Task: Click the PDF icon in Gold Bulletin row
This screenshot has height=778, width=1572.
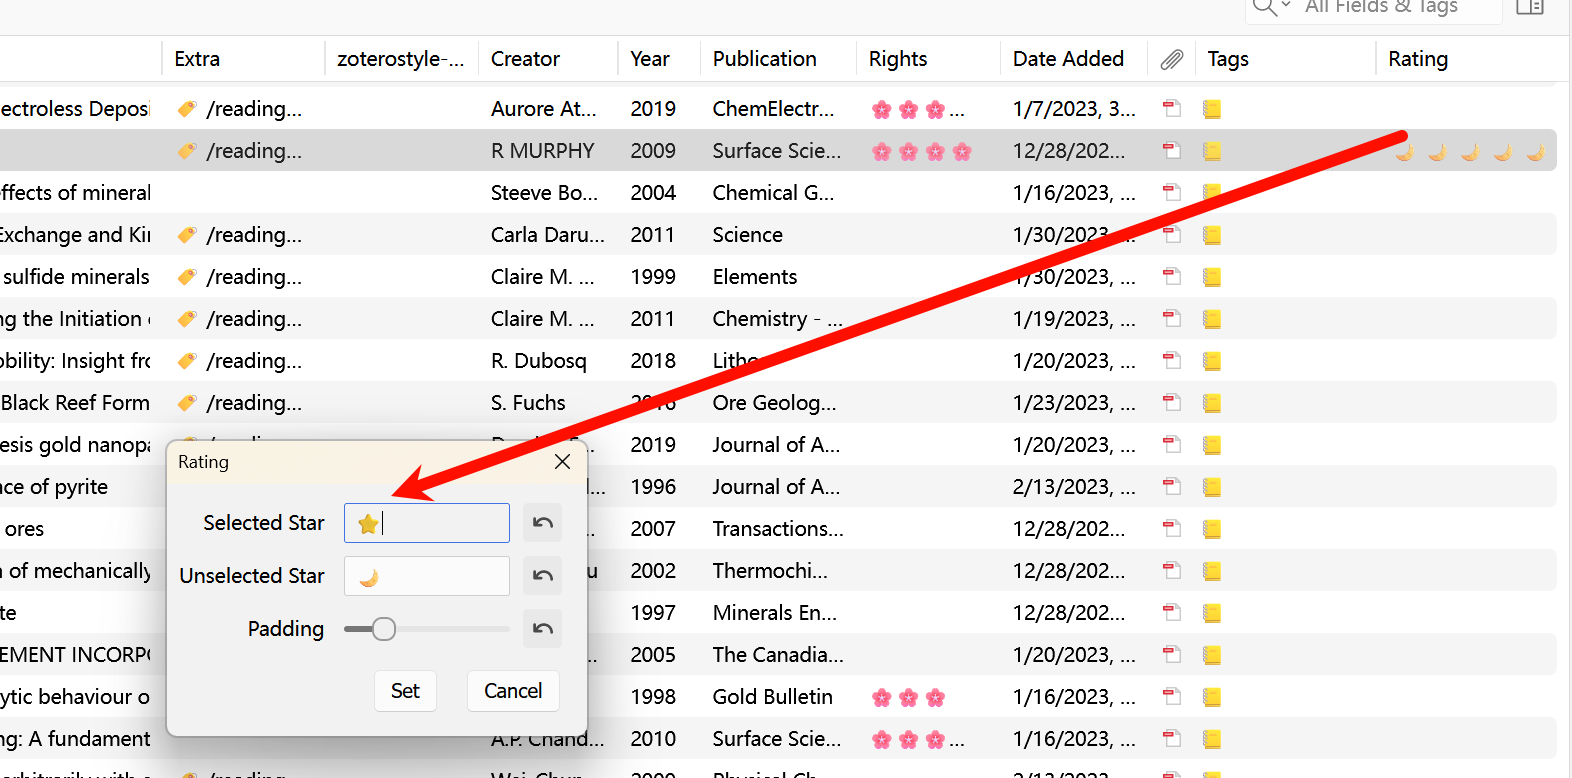Action: (x=1172, y=697)
